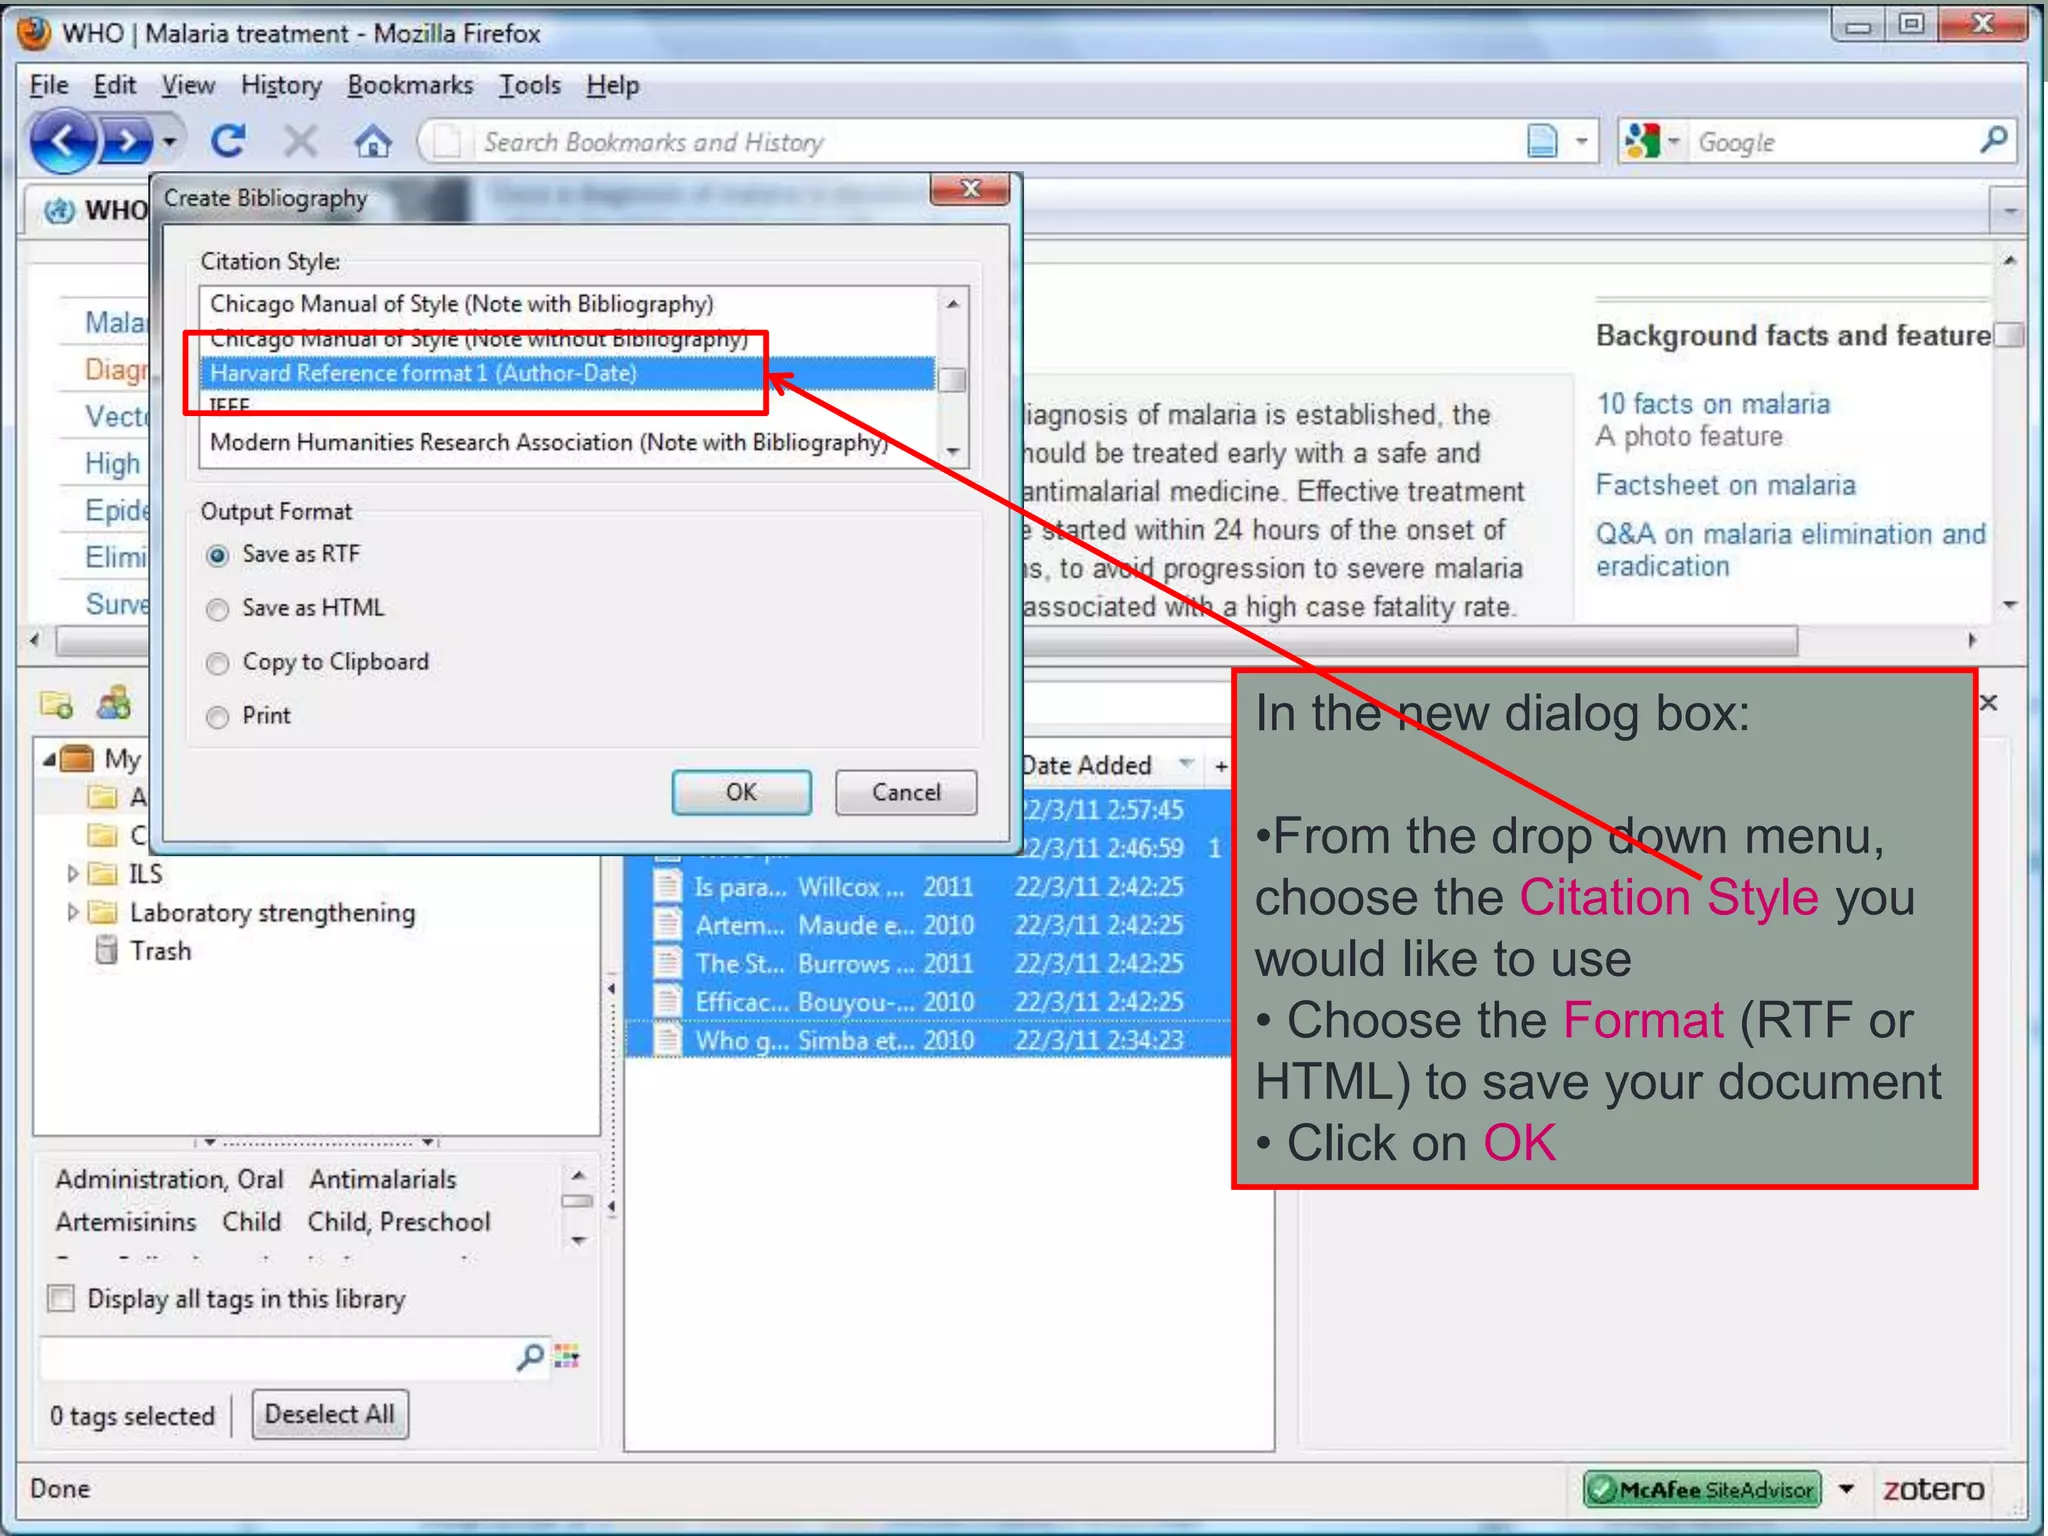Open the McAfee SiteAdvisor dropdown arrow
The image size is (2048, 1536).
(1847, 1489)
